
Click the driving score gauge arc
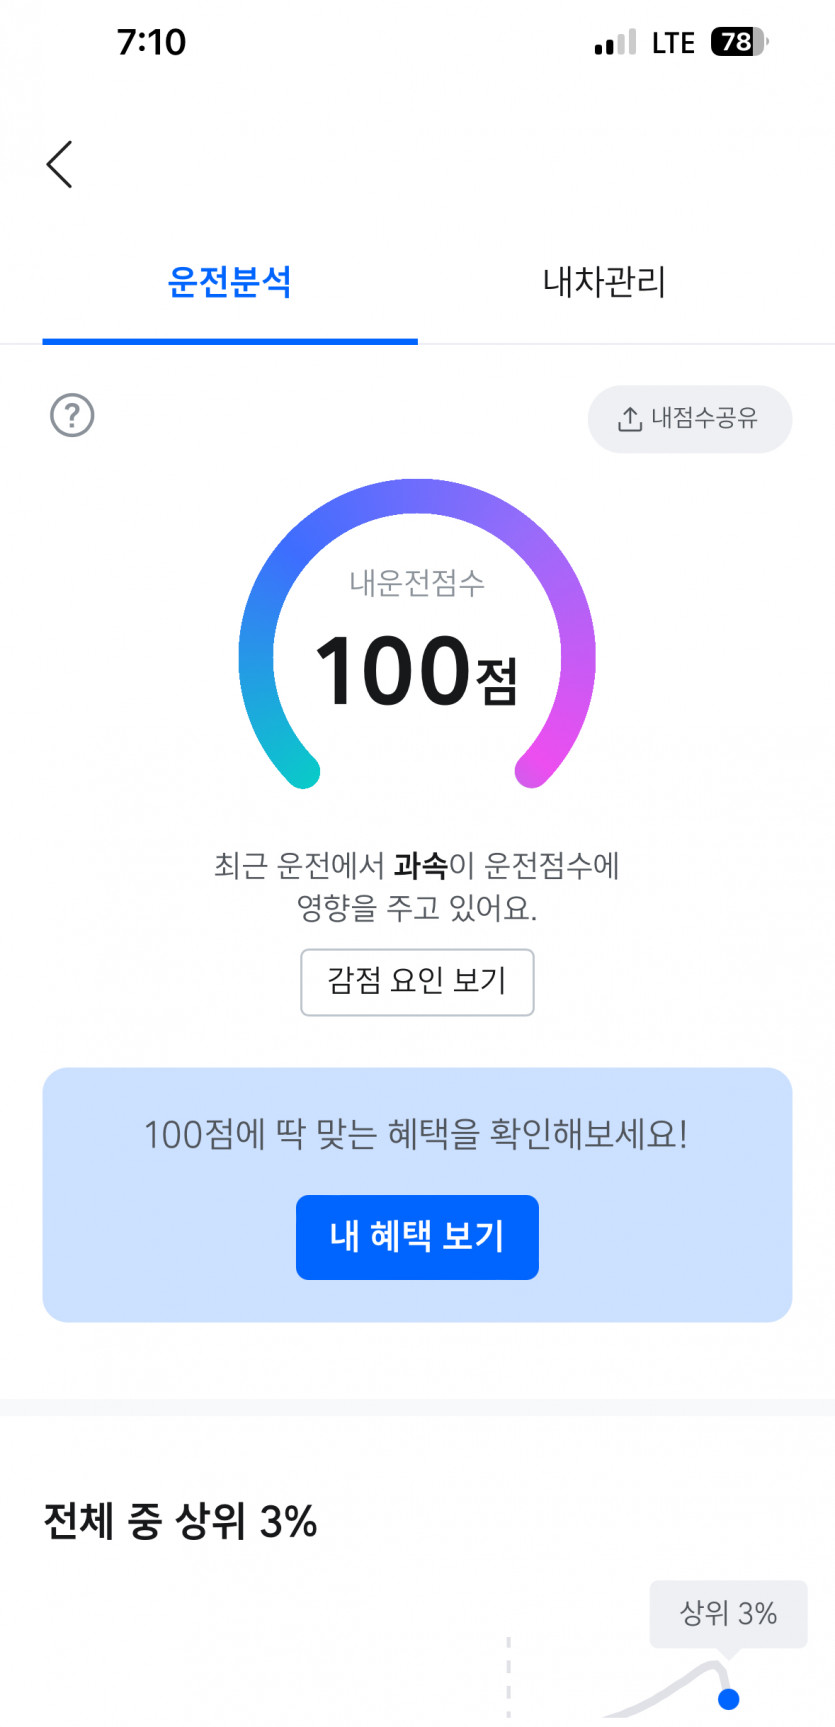417,497
